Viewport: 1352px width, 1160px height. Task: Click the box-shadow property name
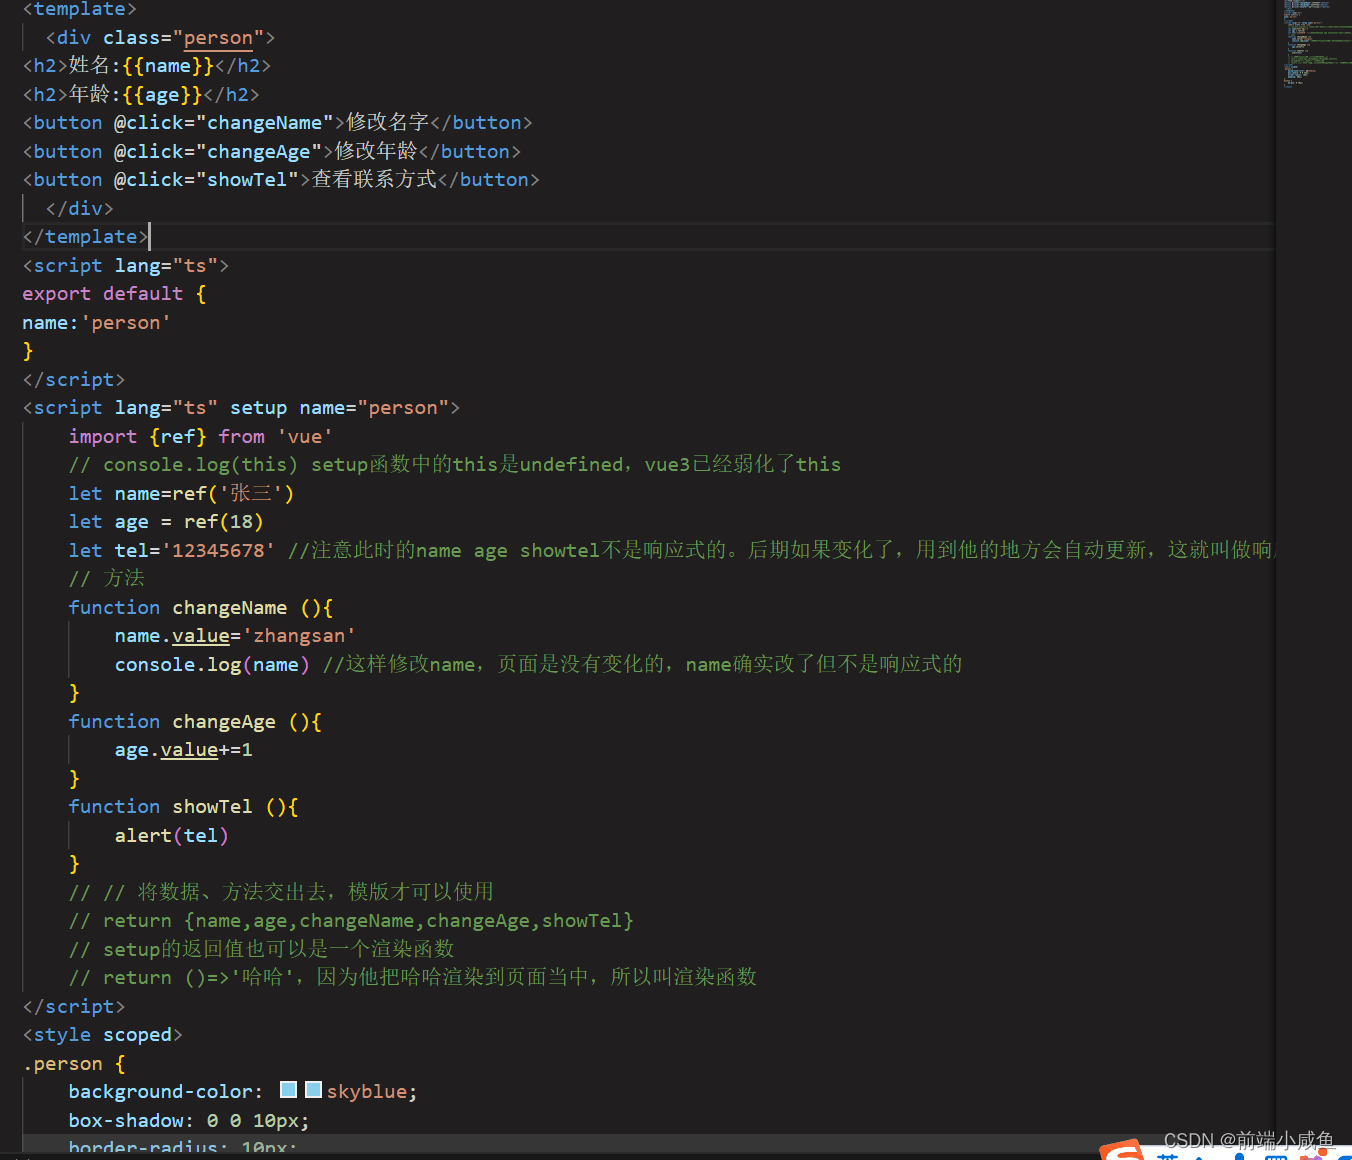tap(126, 1121)
